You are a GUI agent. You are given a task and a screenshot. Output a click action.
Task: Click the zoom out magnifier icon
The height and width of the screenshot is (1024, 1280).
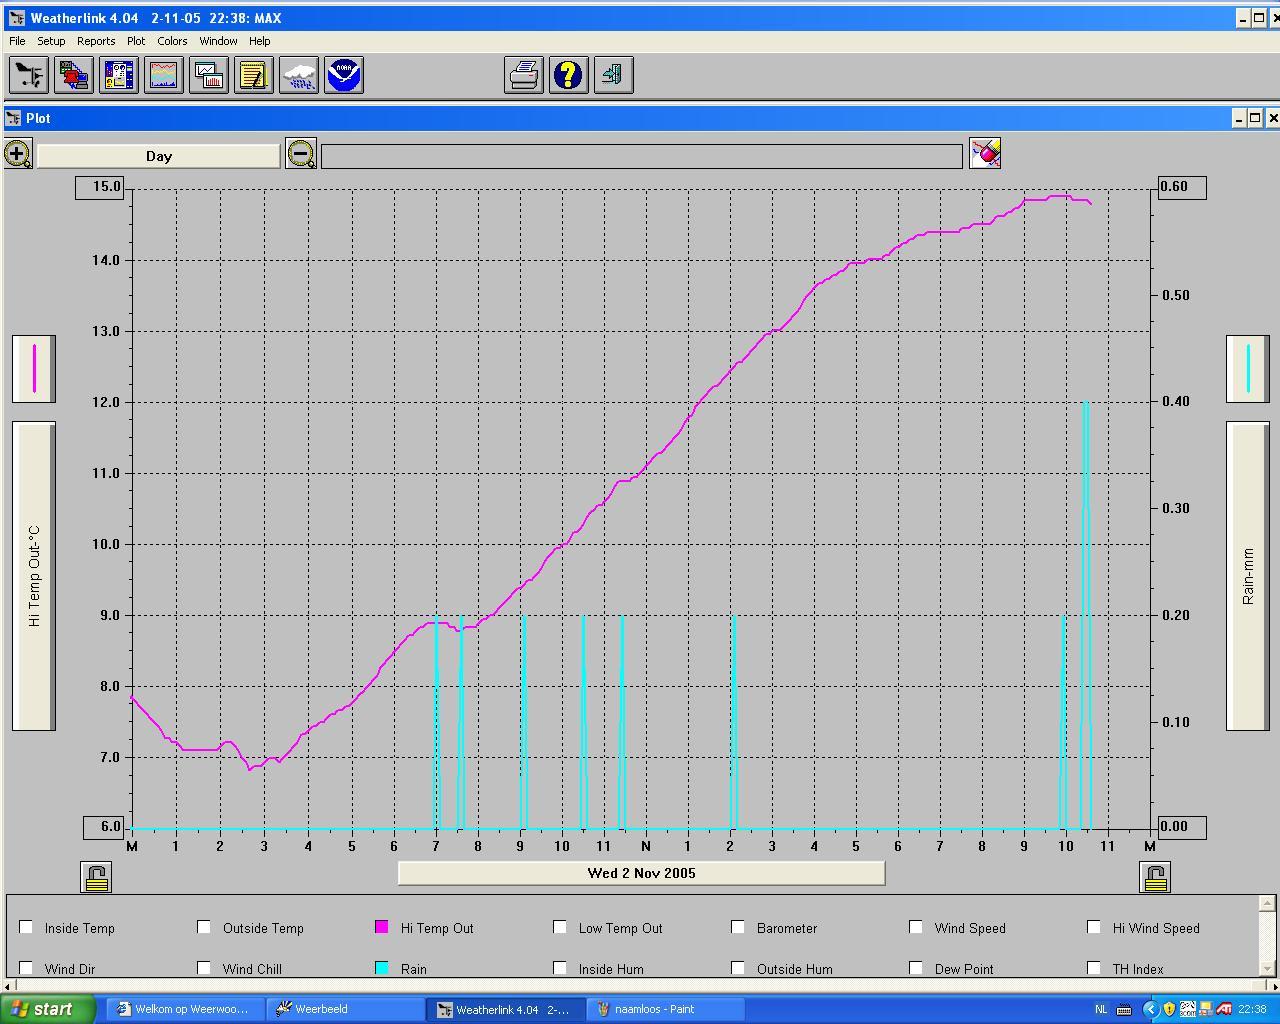[300, 154]
